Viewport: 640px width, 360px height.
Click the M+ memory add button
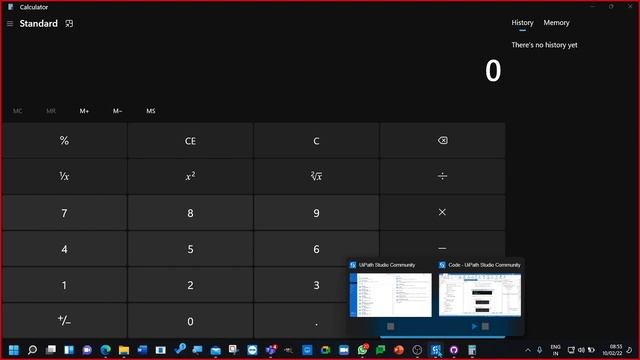pyautogui.click(x=84, y=111)
